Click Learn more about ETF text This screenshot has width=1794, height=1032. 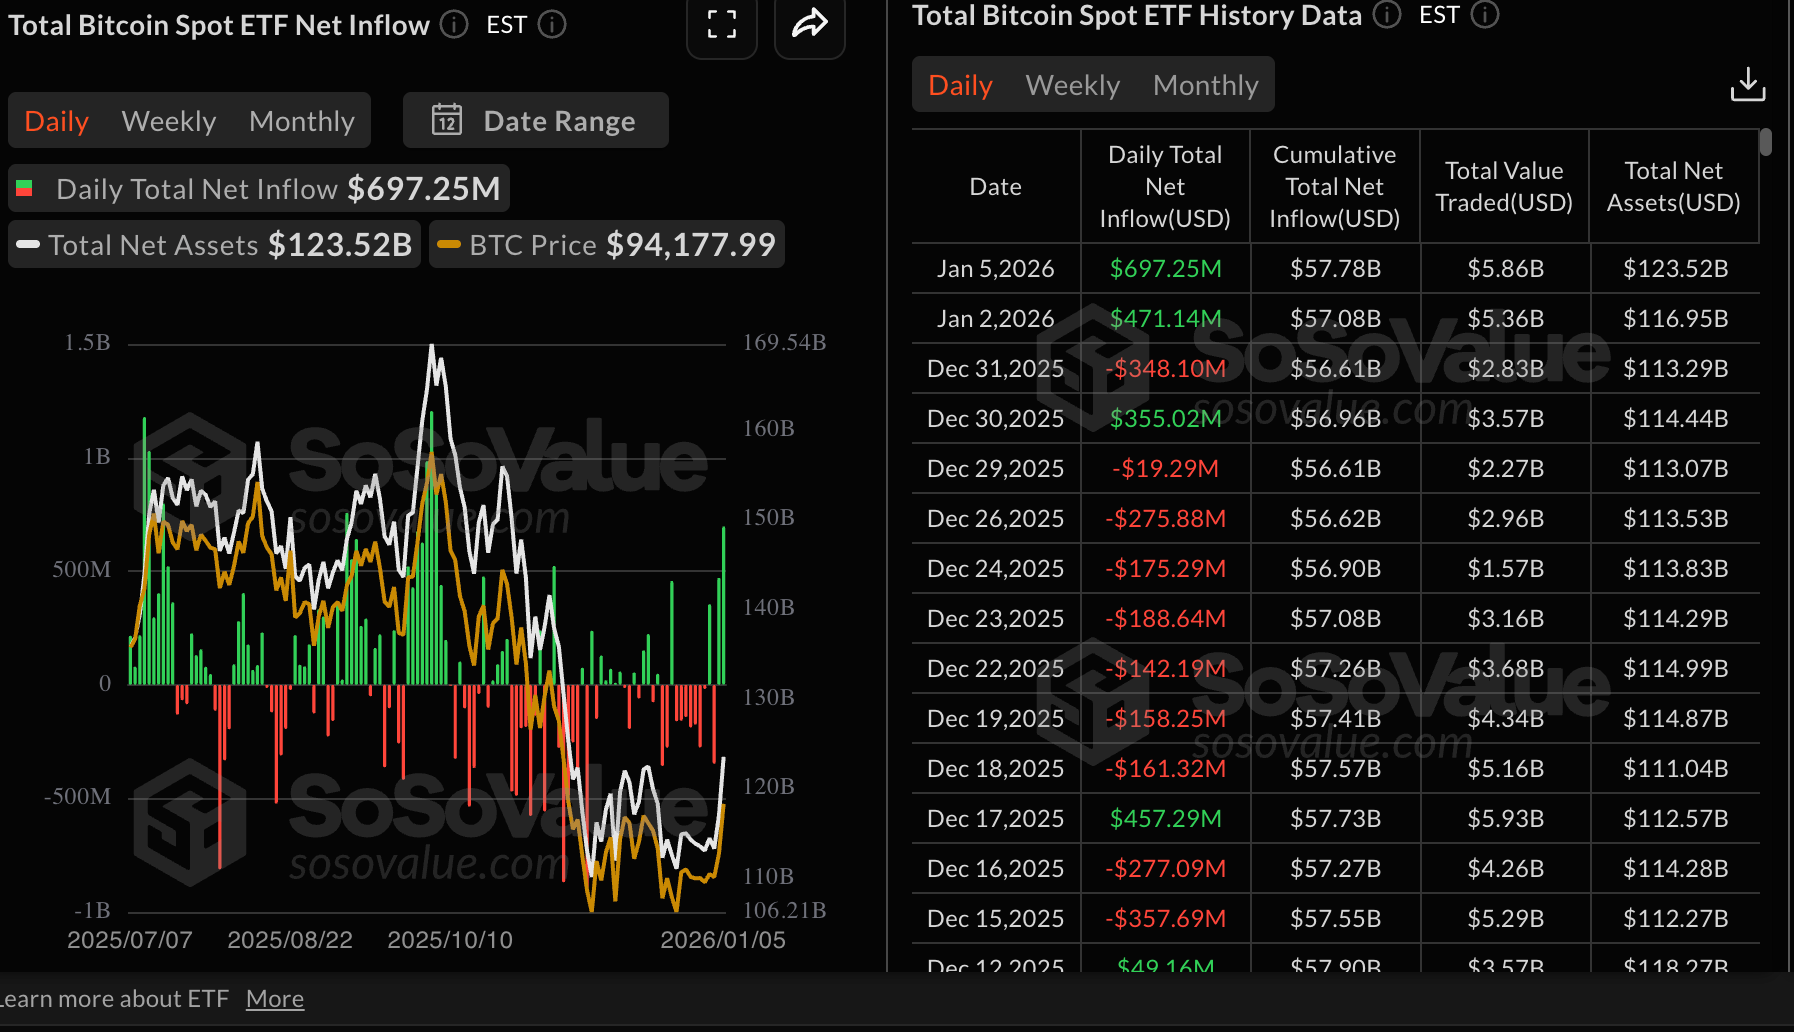[115, 998]
